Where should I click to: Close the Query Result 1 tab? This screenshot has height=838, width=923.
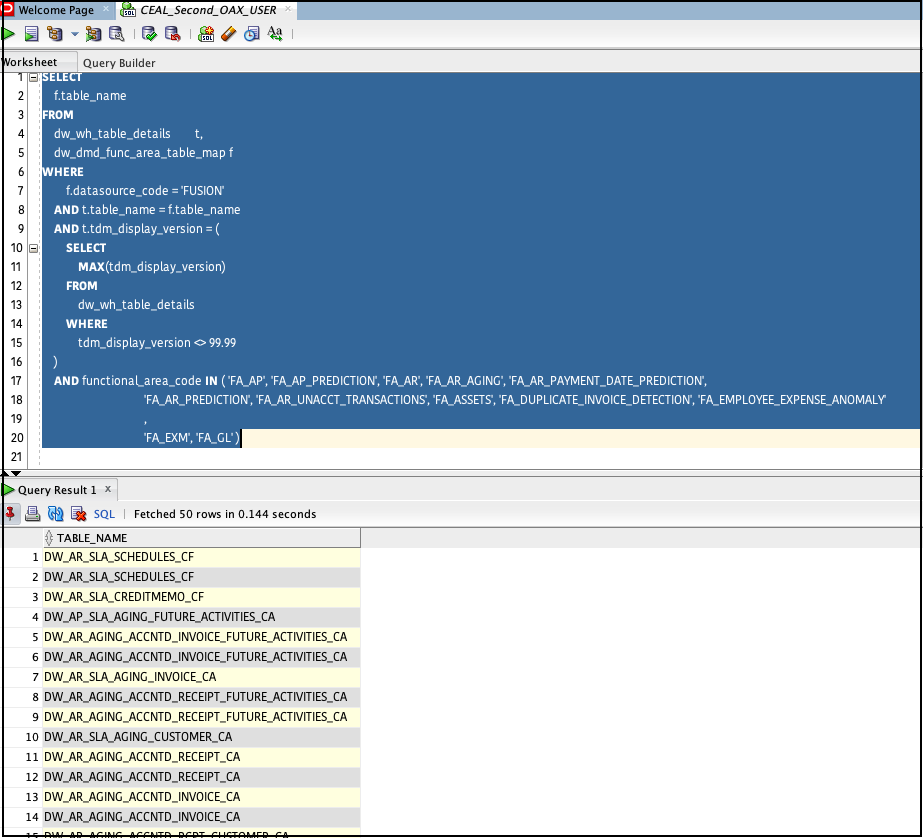108,491
